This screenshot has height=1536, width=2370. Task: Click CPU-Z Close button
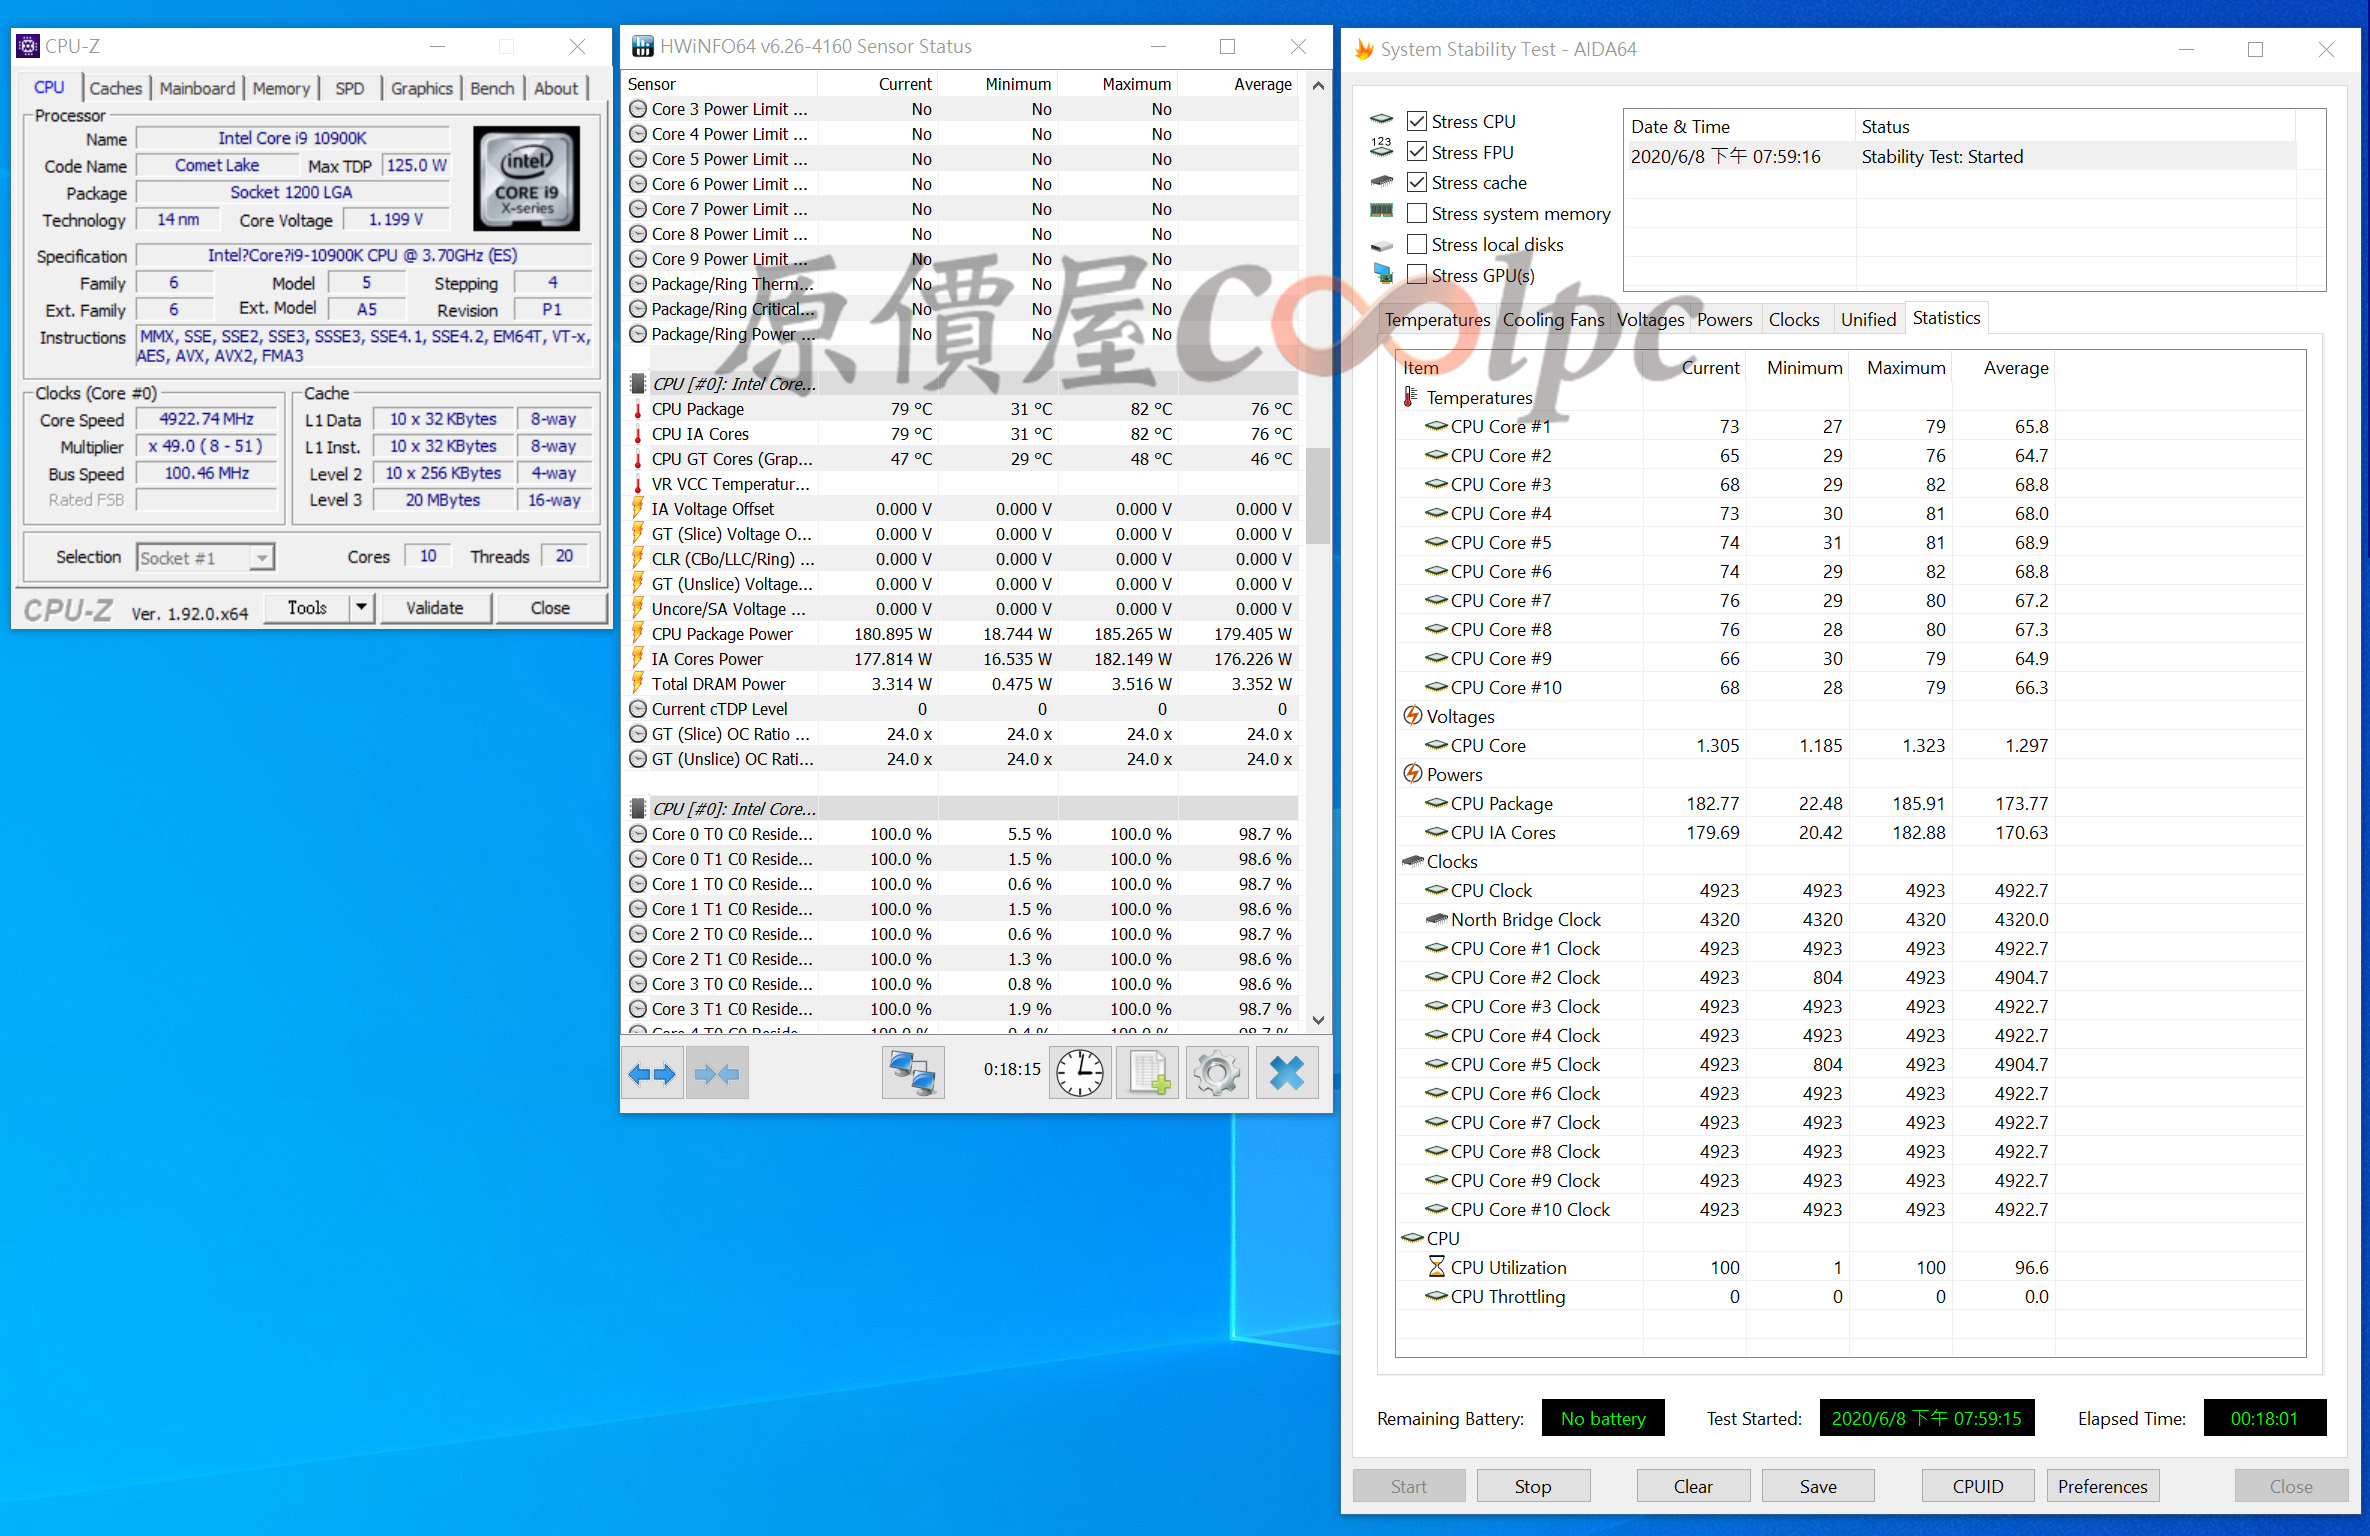coord(550,607)
